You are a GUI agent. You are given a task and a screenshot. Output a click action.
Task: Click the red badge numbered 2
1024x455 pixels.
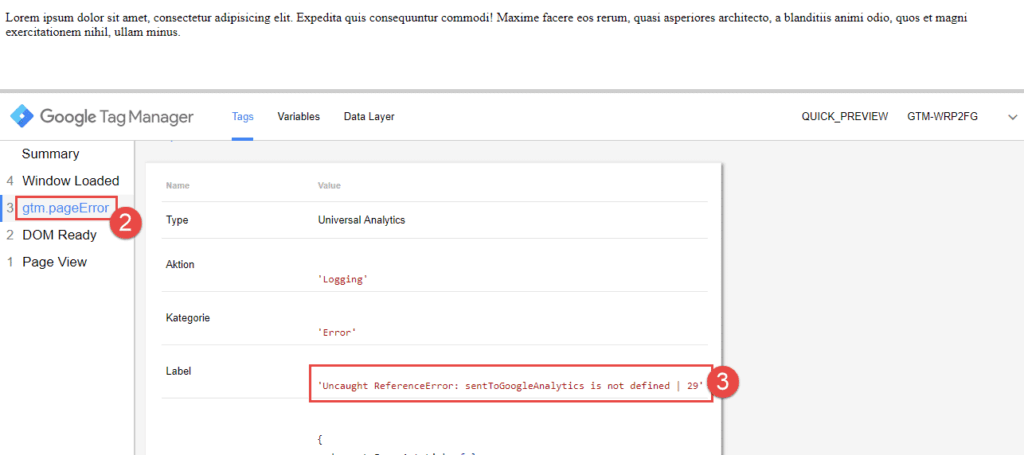122,223
